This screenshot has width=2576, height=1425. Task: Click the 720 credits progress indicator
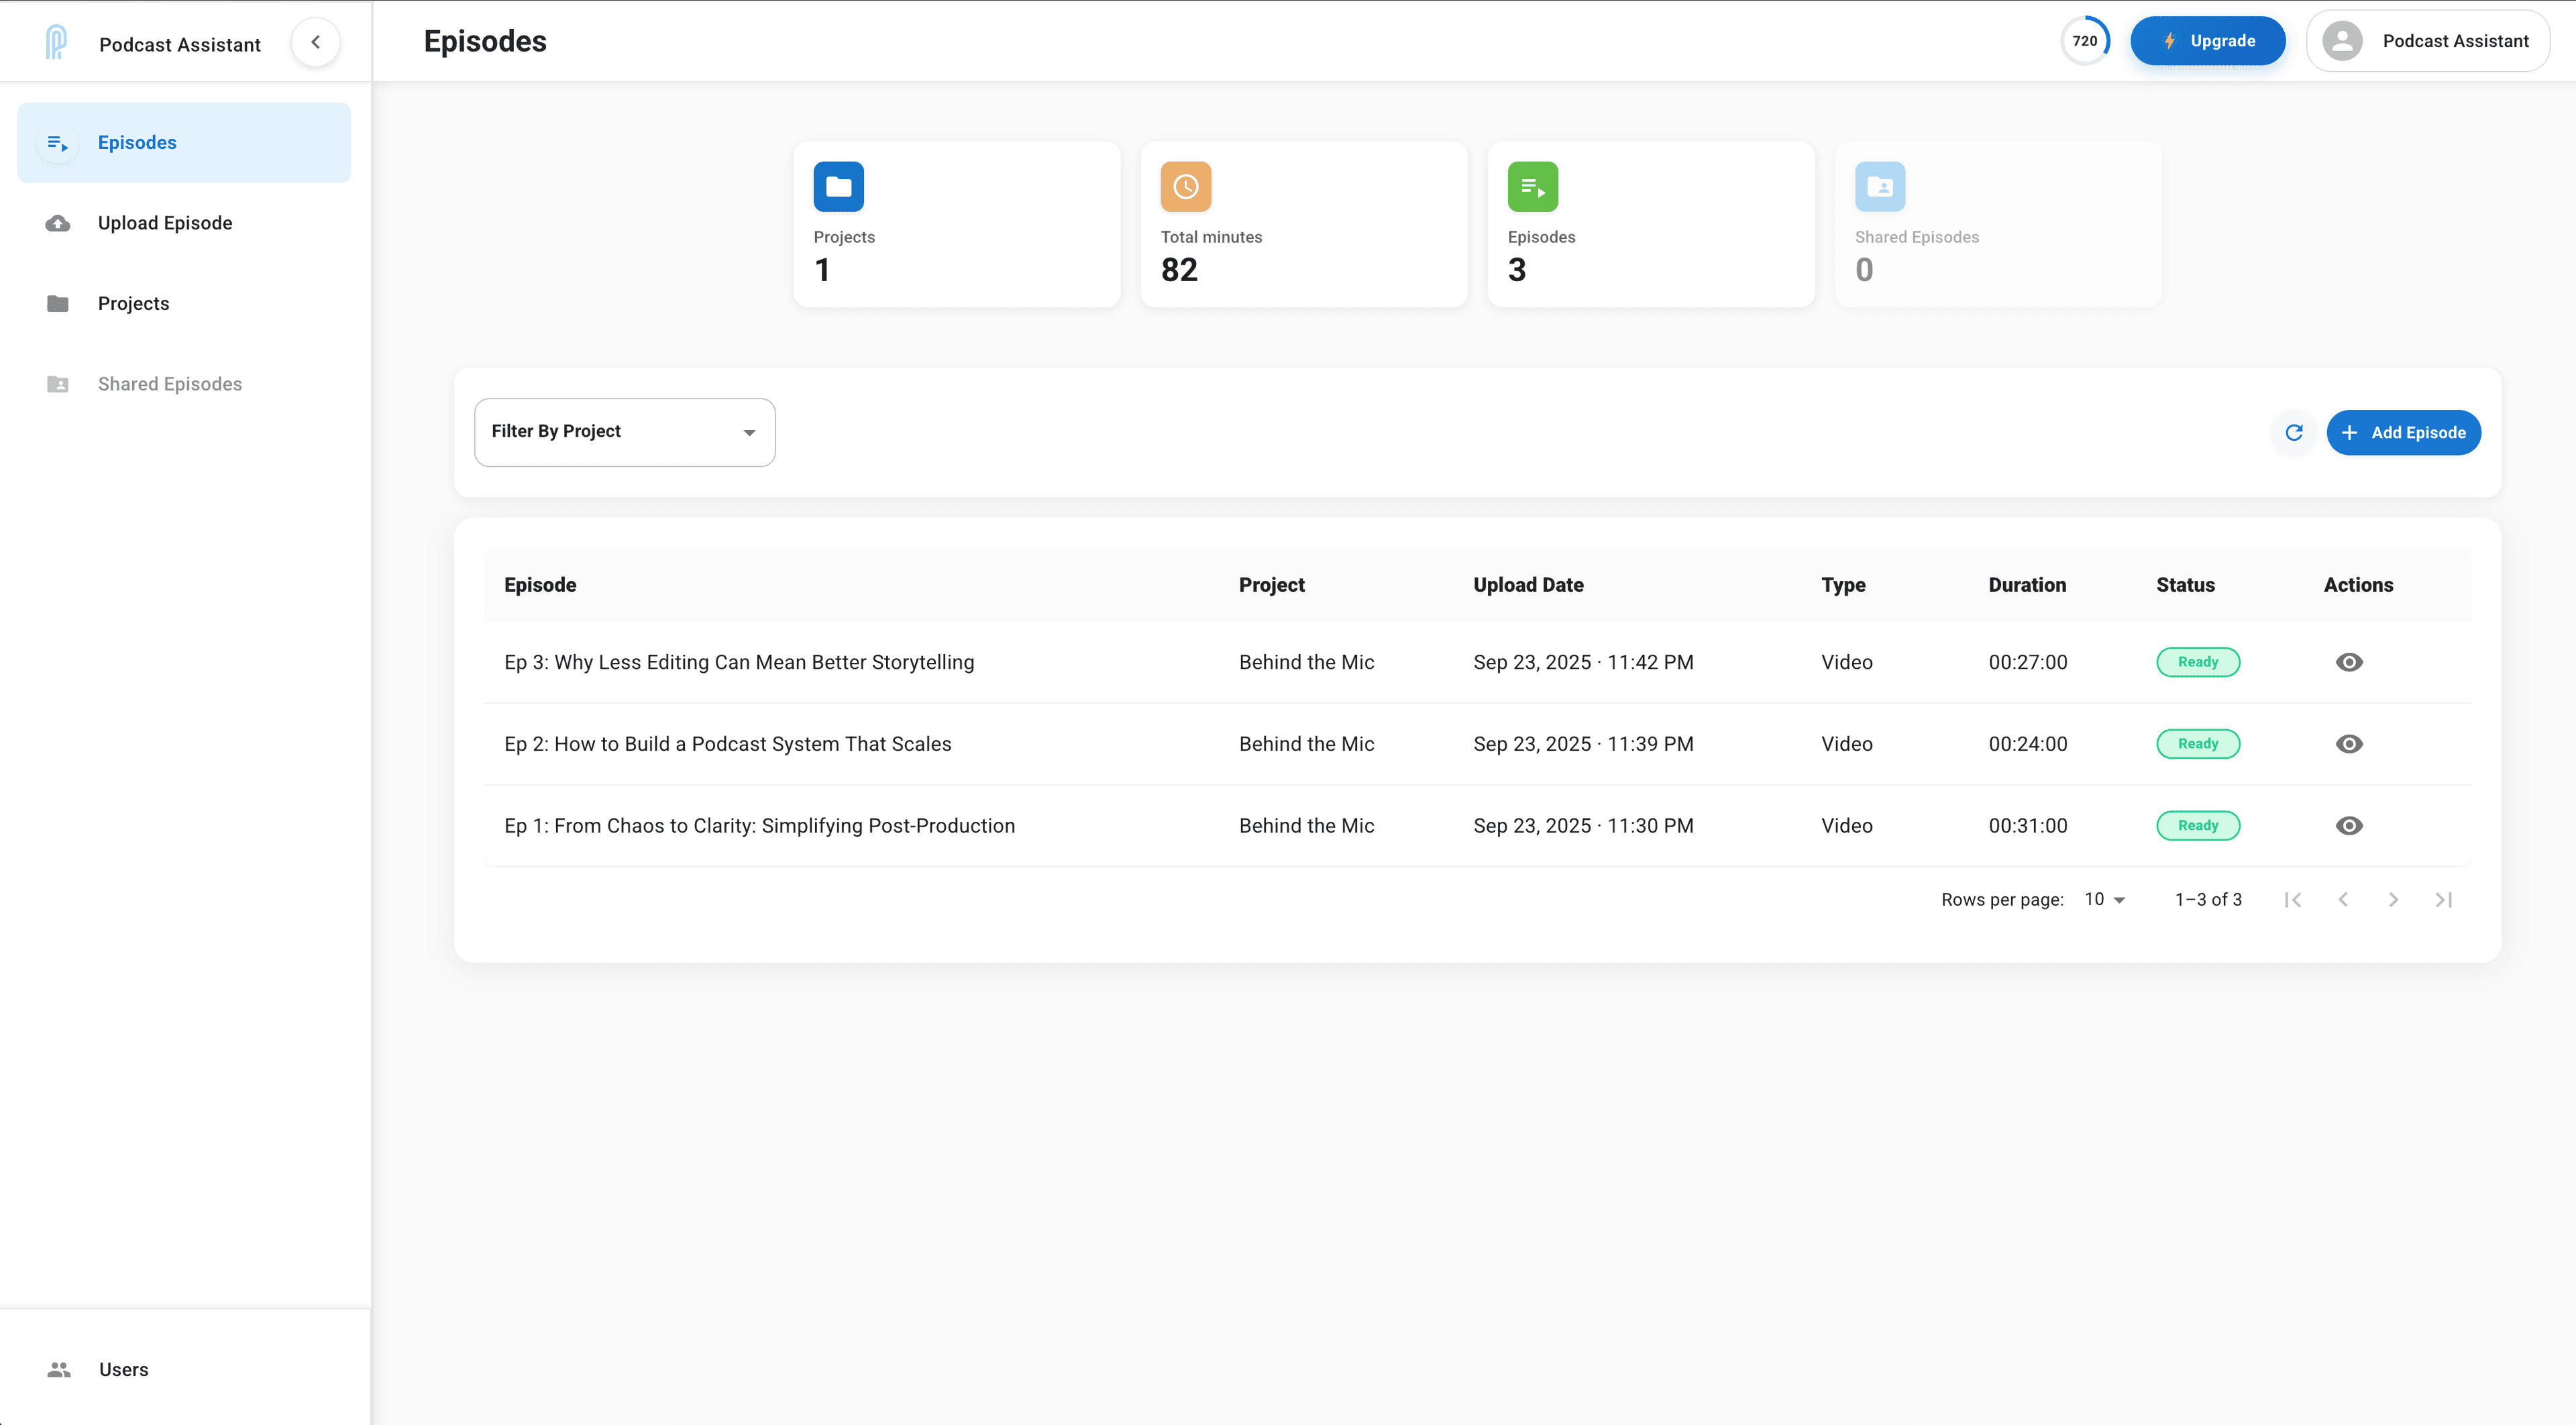click(2086, 41)
